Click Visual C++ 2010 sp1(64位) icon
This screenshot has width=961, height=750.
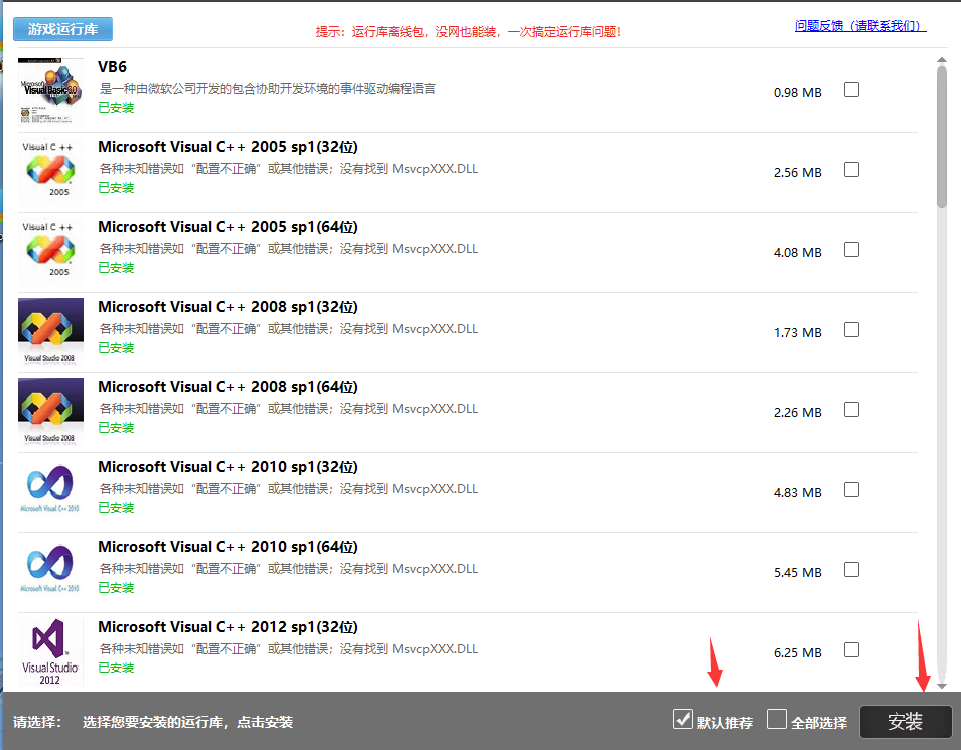tap(51, 570)
